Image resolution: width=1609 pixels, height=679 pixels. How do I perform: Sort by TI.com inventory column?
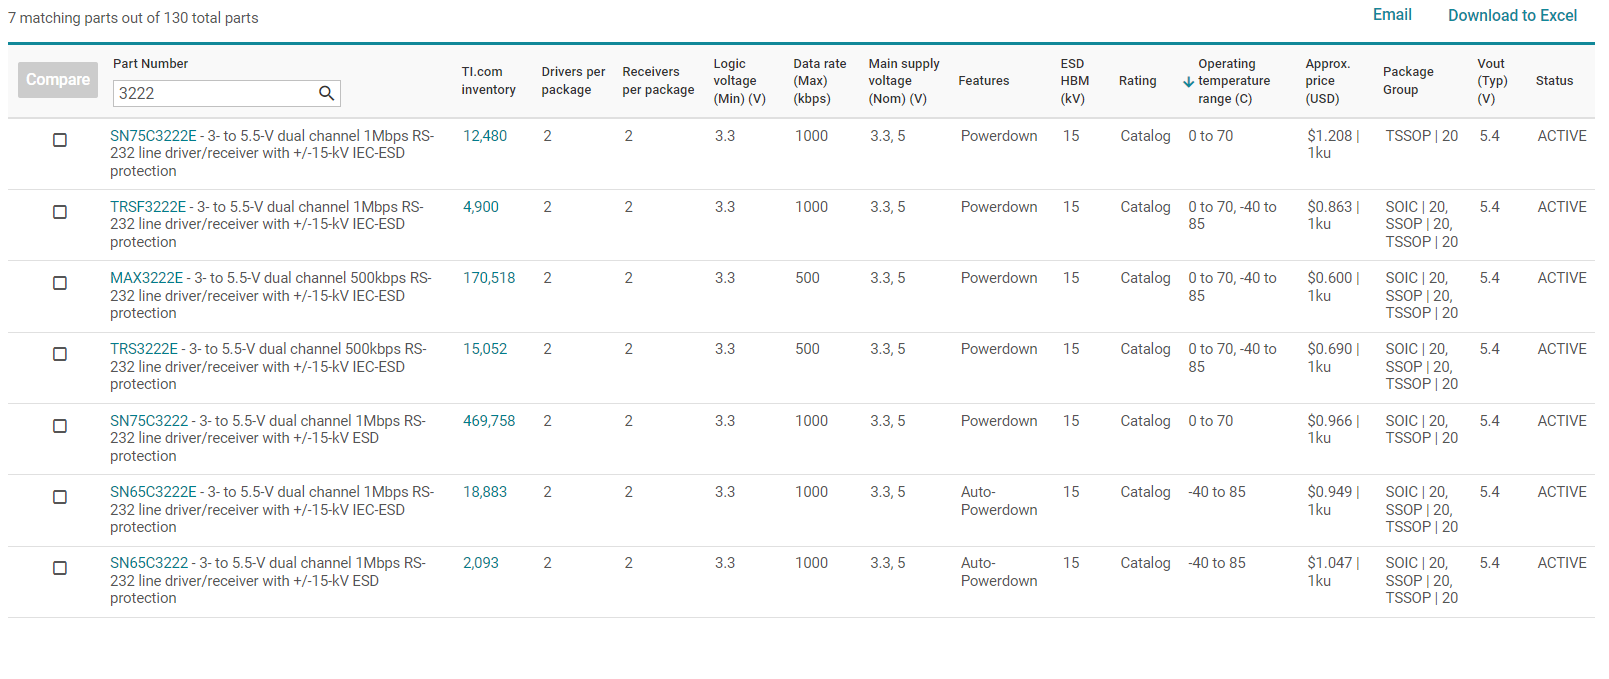(488, 81)
